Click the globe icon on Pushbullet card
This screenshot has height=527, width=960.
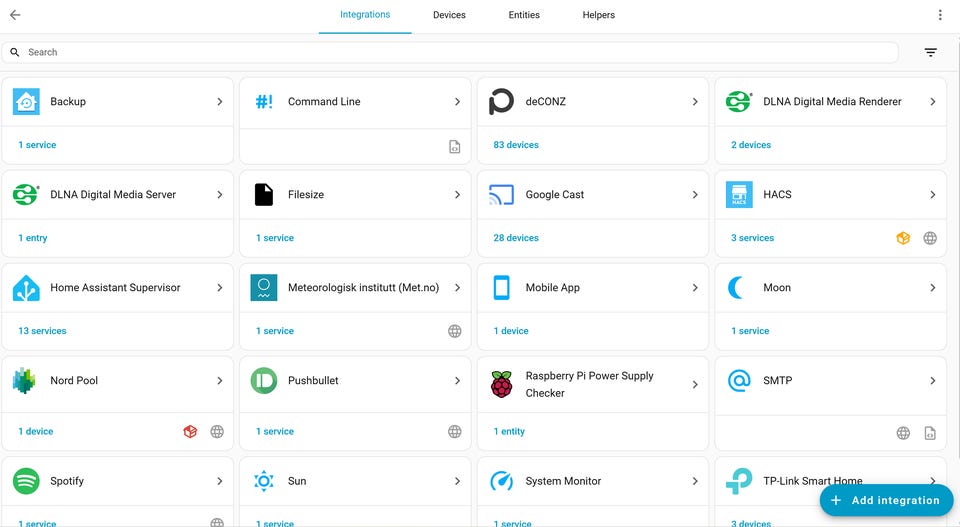(x=455, y=432)
